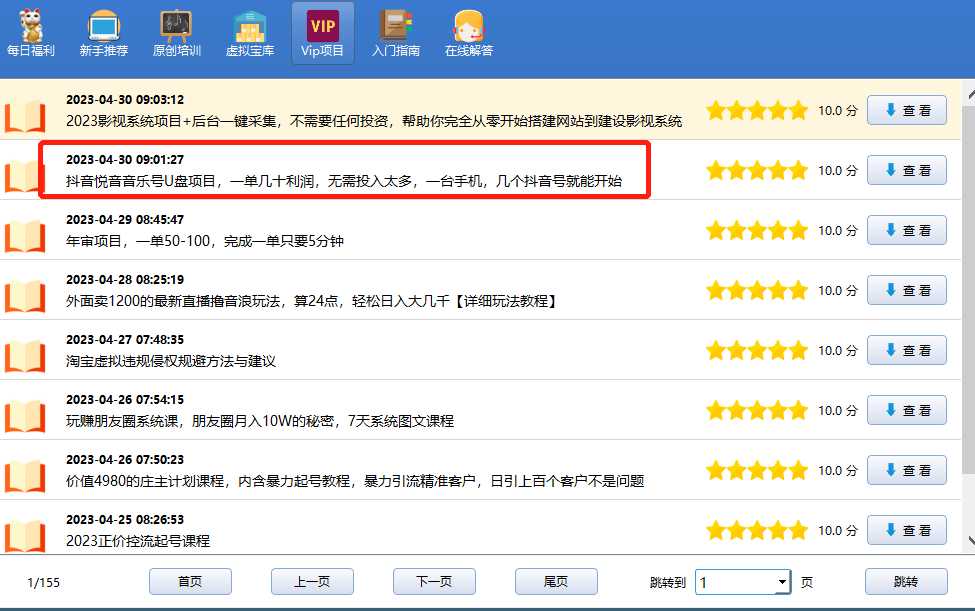Viewport: 975px width, 611px height.
Task: Click book icon for 玩赚朋友圈系统课 row
Action: pyautogui.click(x=25, y=416)
